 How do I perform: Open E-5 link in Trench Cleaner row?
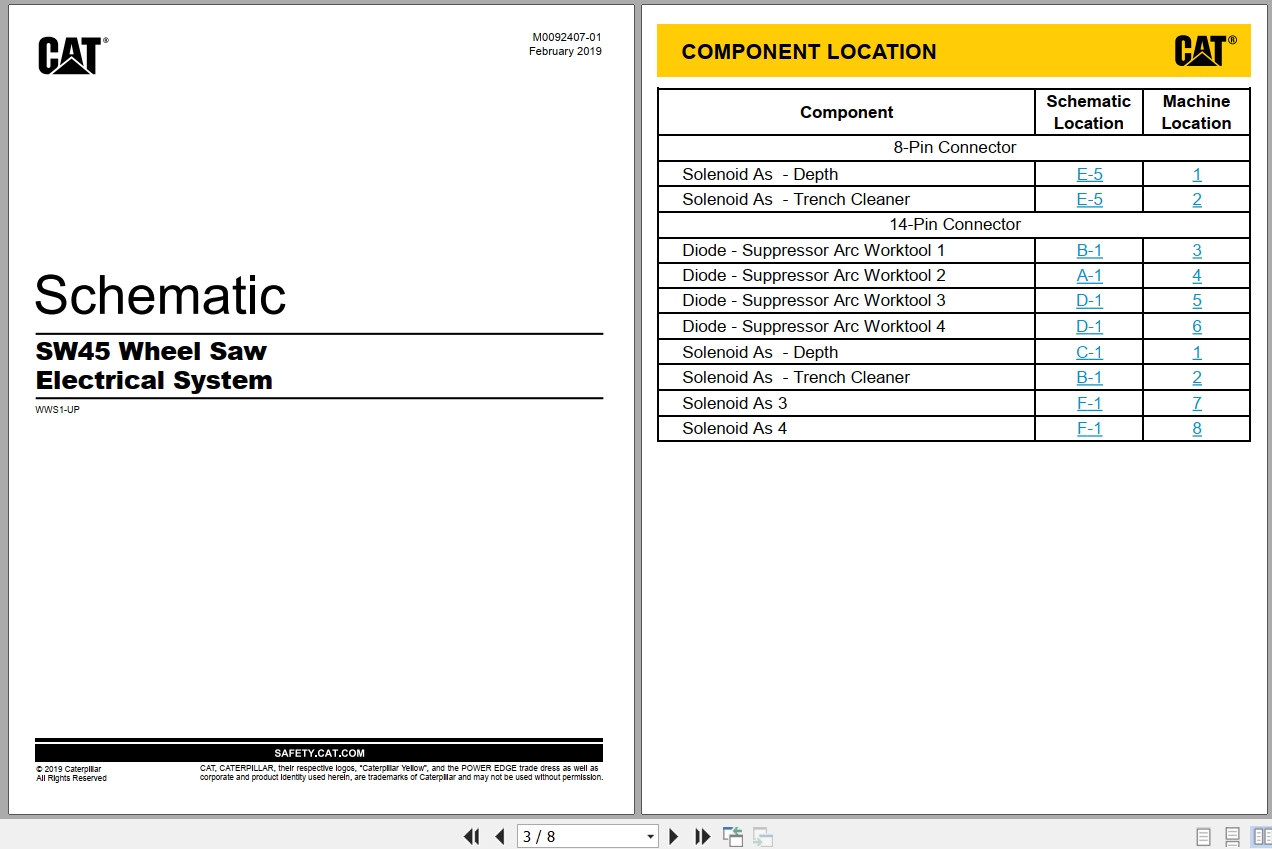pos(1089,199)
